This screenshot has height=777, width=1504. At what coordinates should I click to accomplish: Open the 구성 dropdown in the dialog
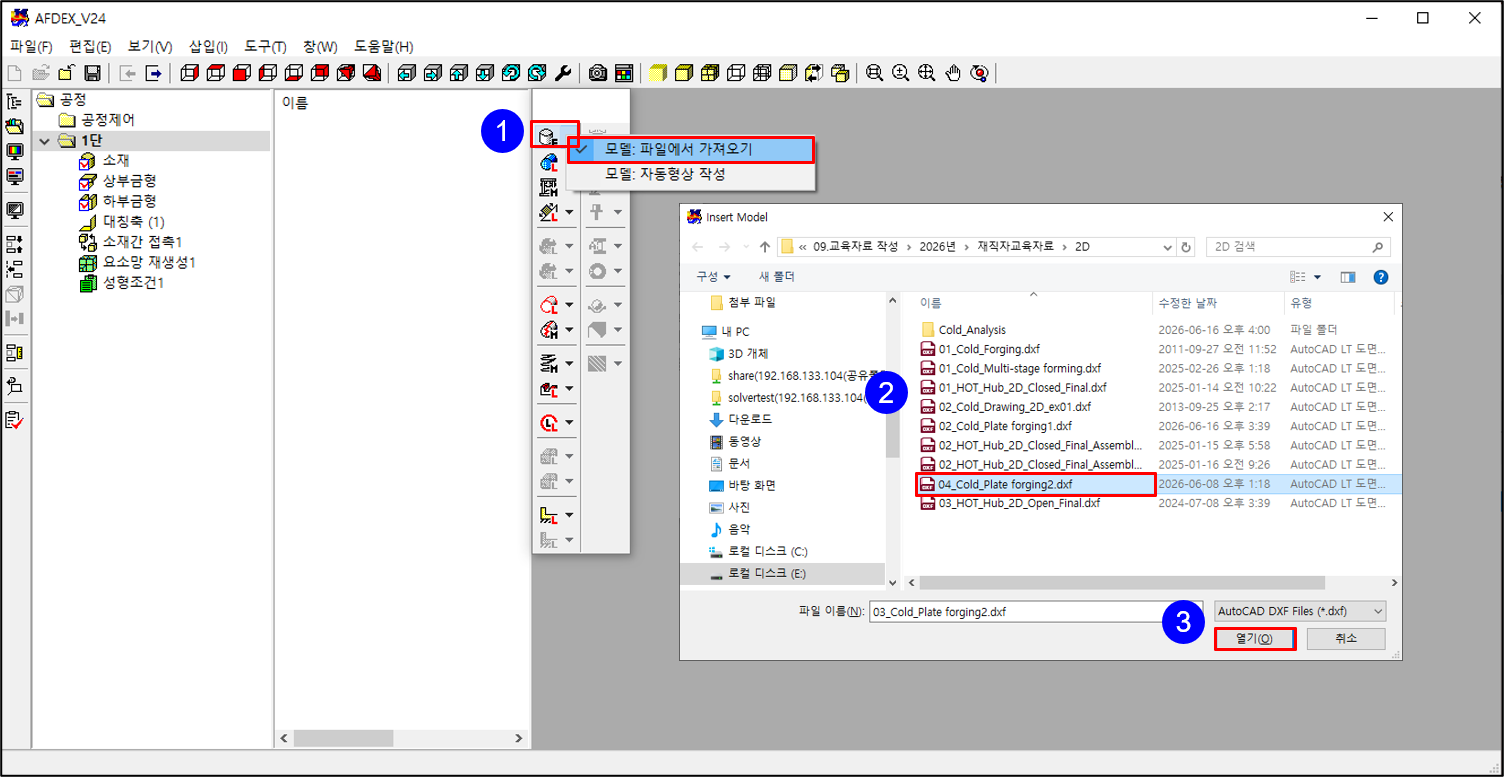[713, 276]
